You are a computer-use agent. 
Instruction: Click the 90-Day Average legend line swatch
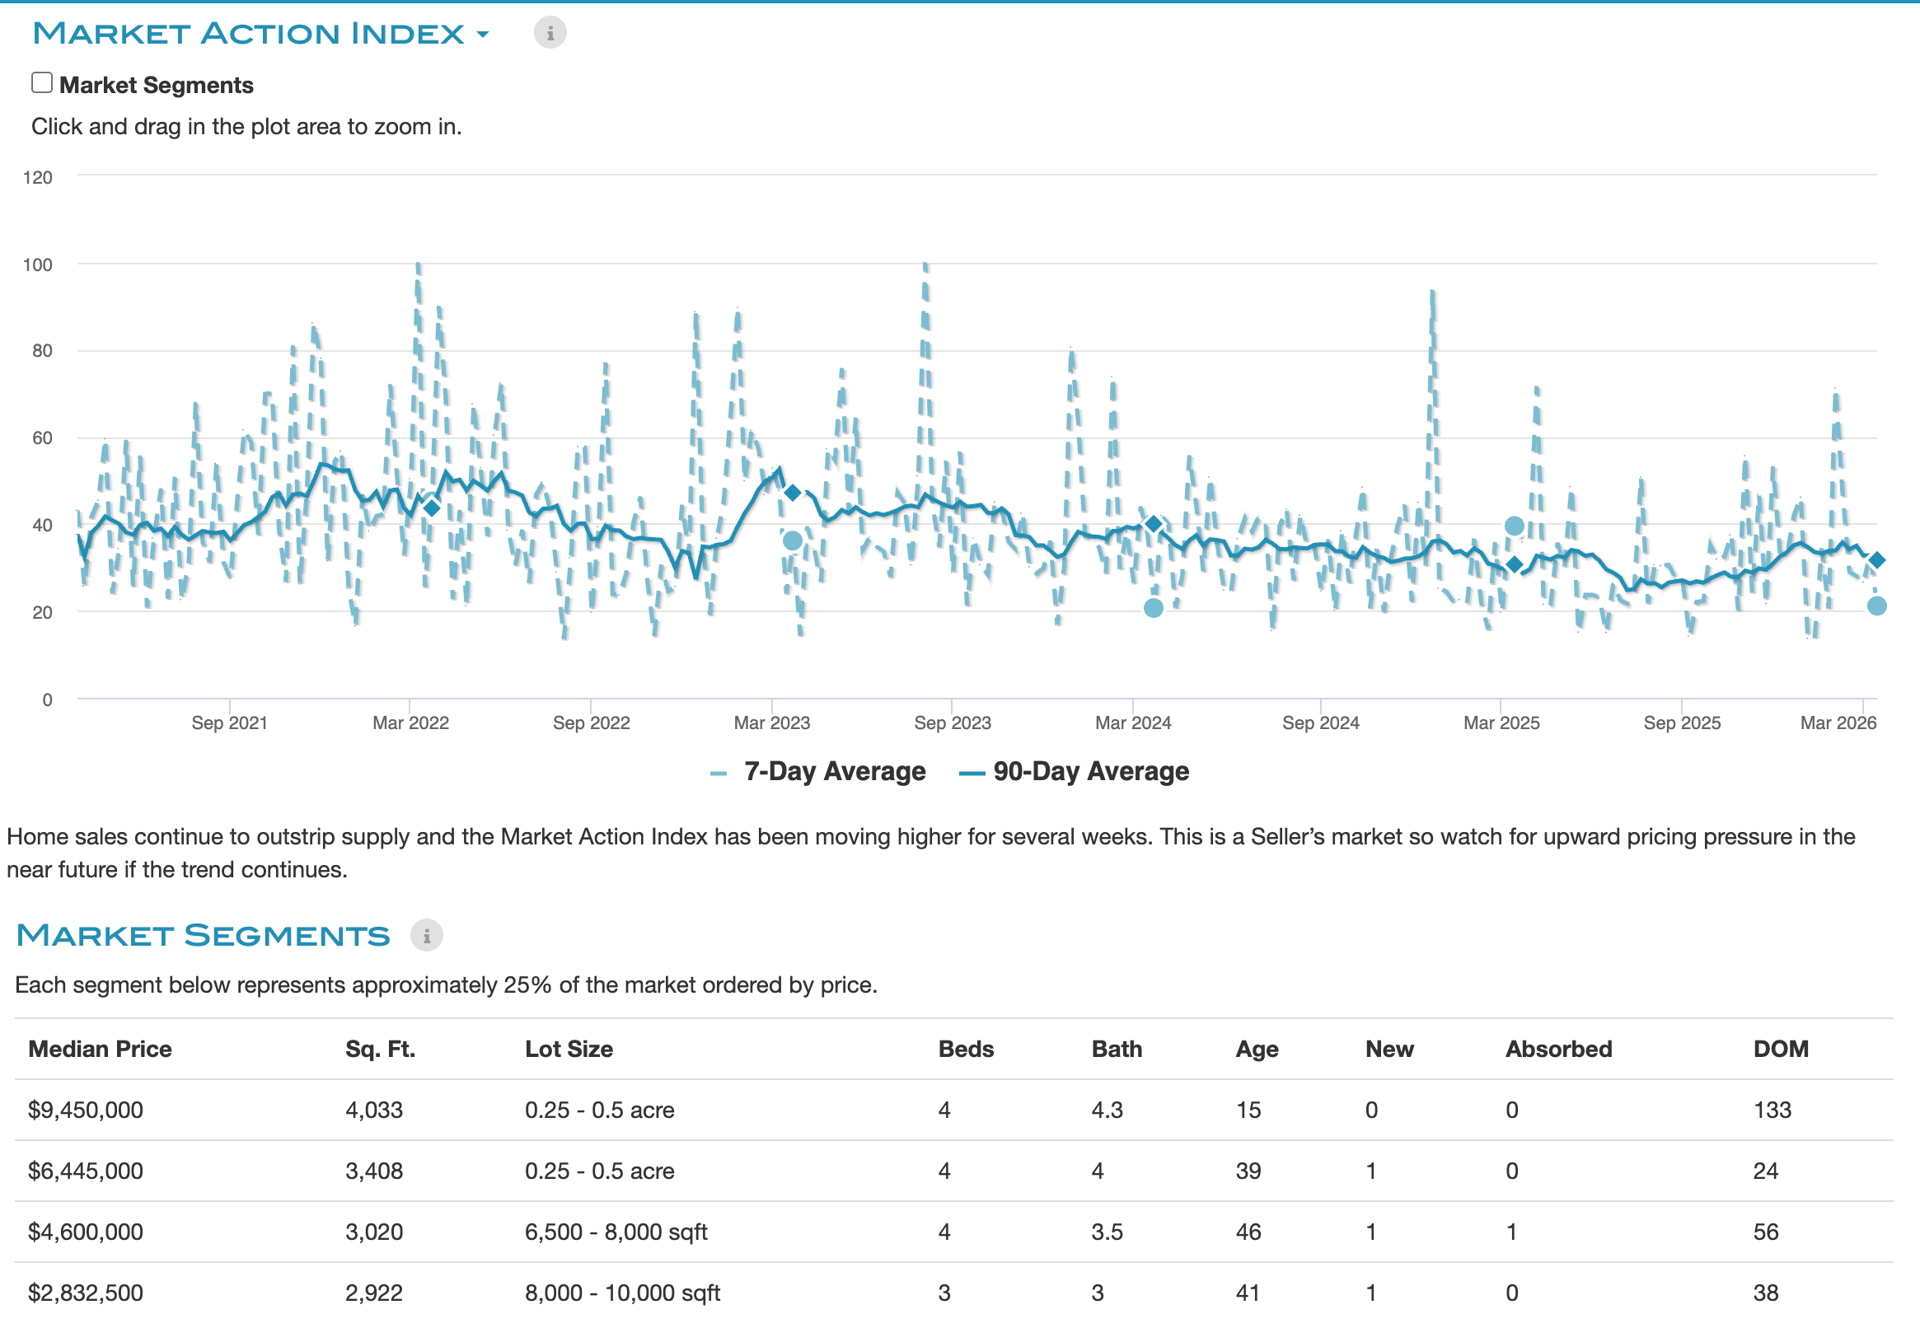971,773
